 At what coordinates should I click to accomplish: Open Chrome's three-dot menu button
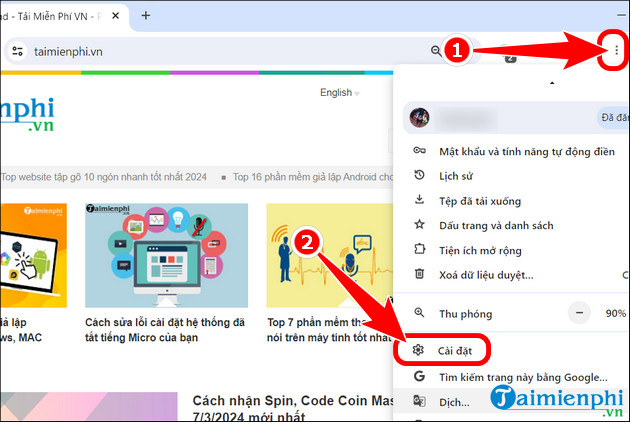click(x=616, y=50)
